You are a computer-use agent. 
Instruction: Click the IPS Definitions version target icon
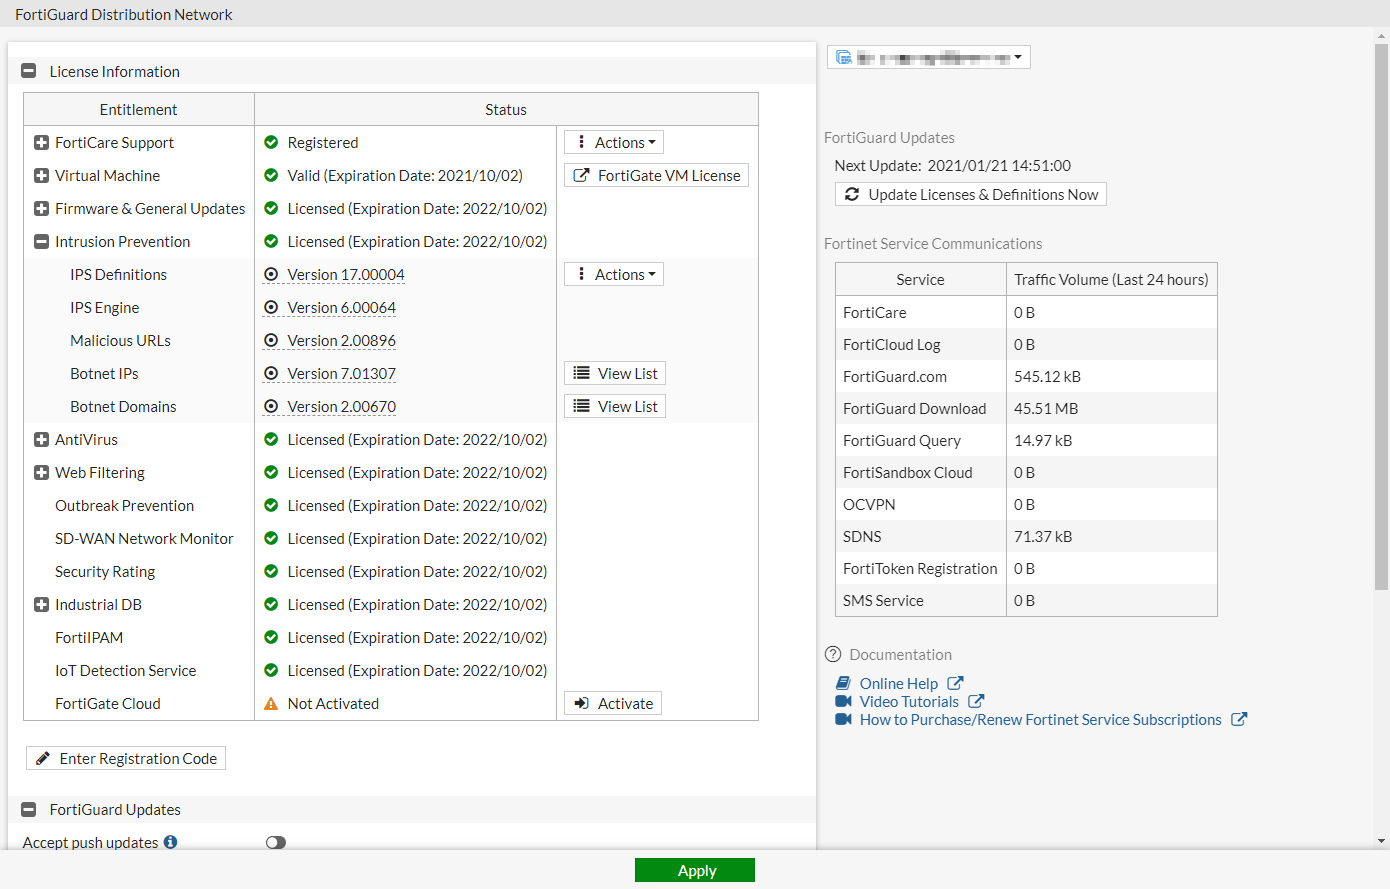tap(271, 275)
